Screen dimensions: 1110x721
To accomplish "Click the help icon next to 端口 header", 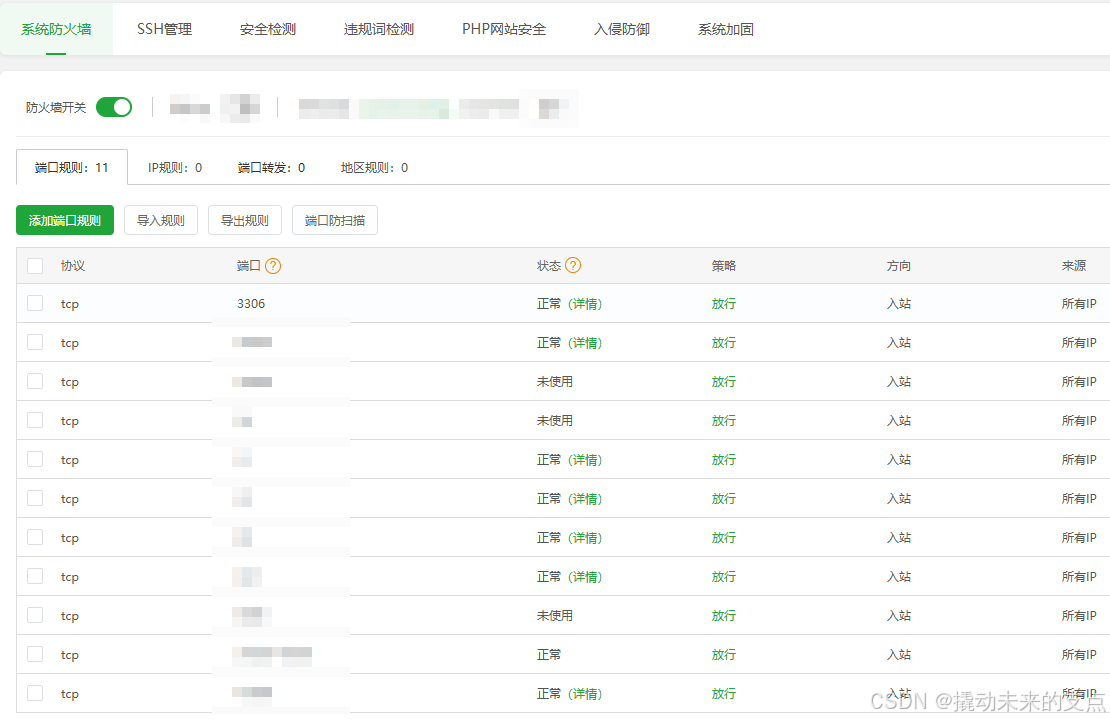I will point(273,266).
